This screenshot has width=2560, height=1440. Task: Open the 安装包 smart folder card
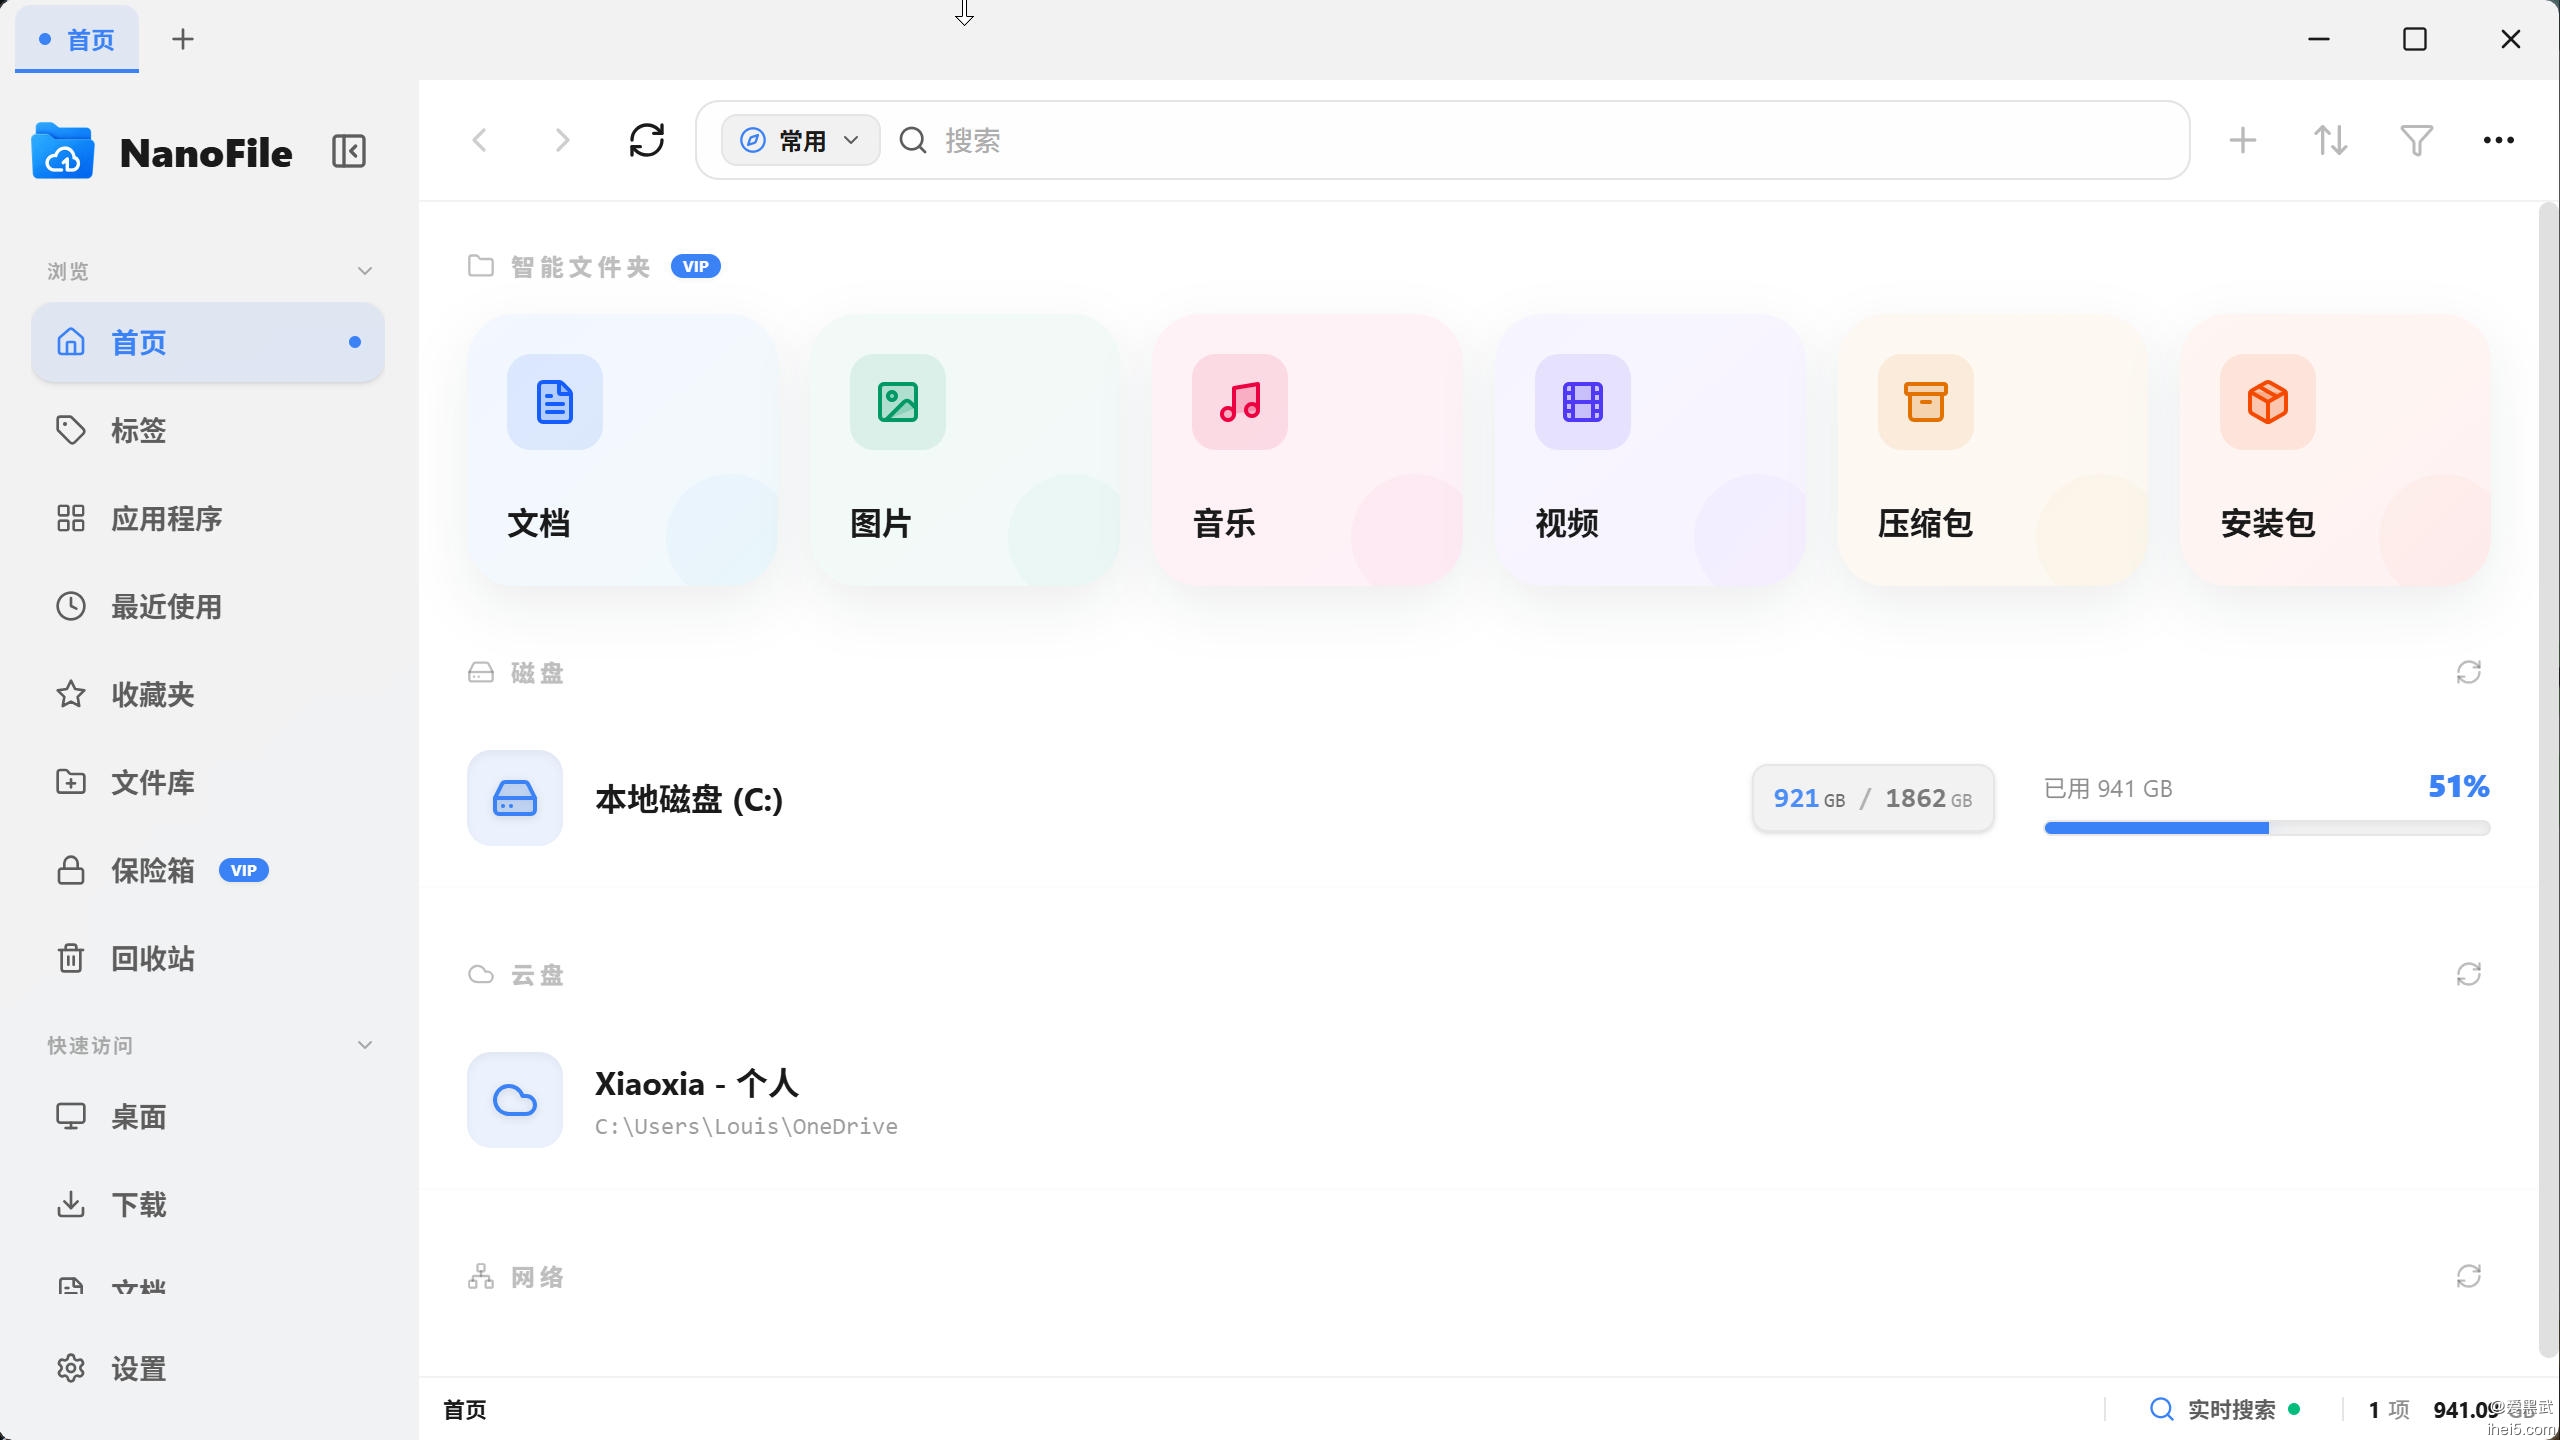[2335, 450]
